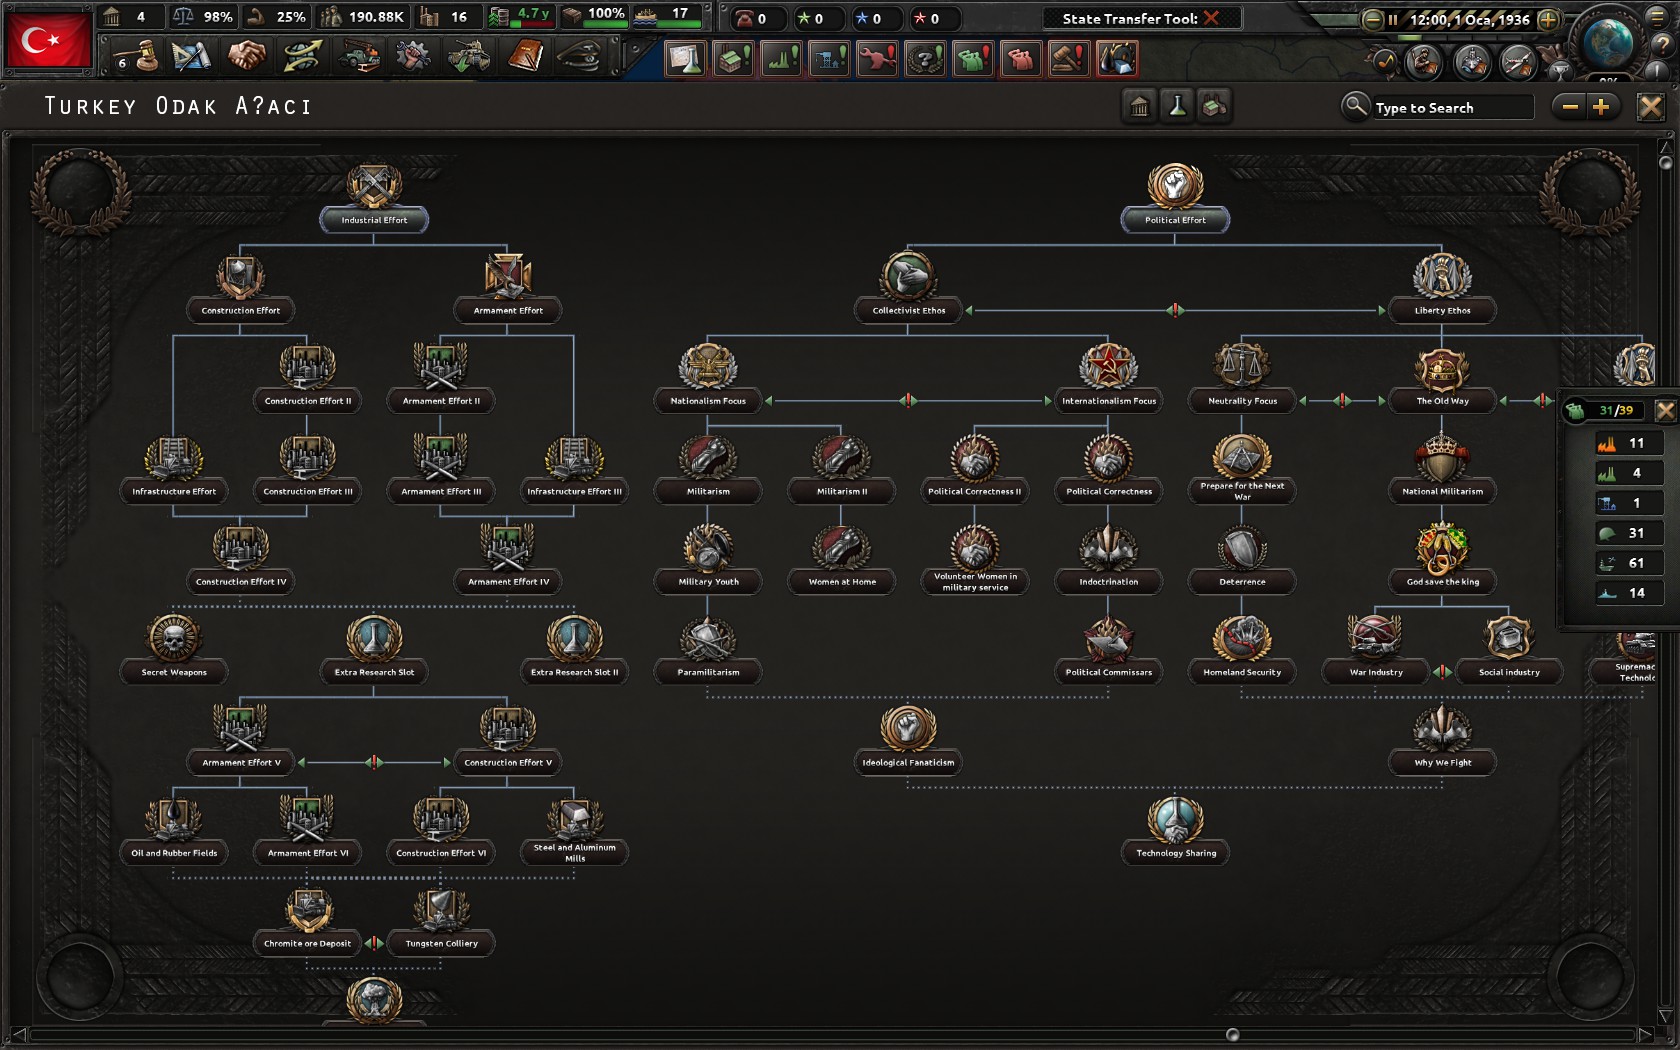Image resolution: width=1680 pixels, height=1050 pixels.
Task: Click the right arrow of horizontal scrollbar
Action: tap(1645, 1034)
